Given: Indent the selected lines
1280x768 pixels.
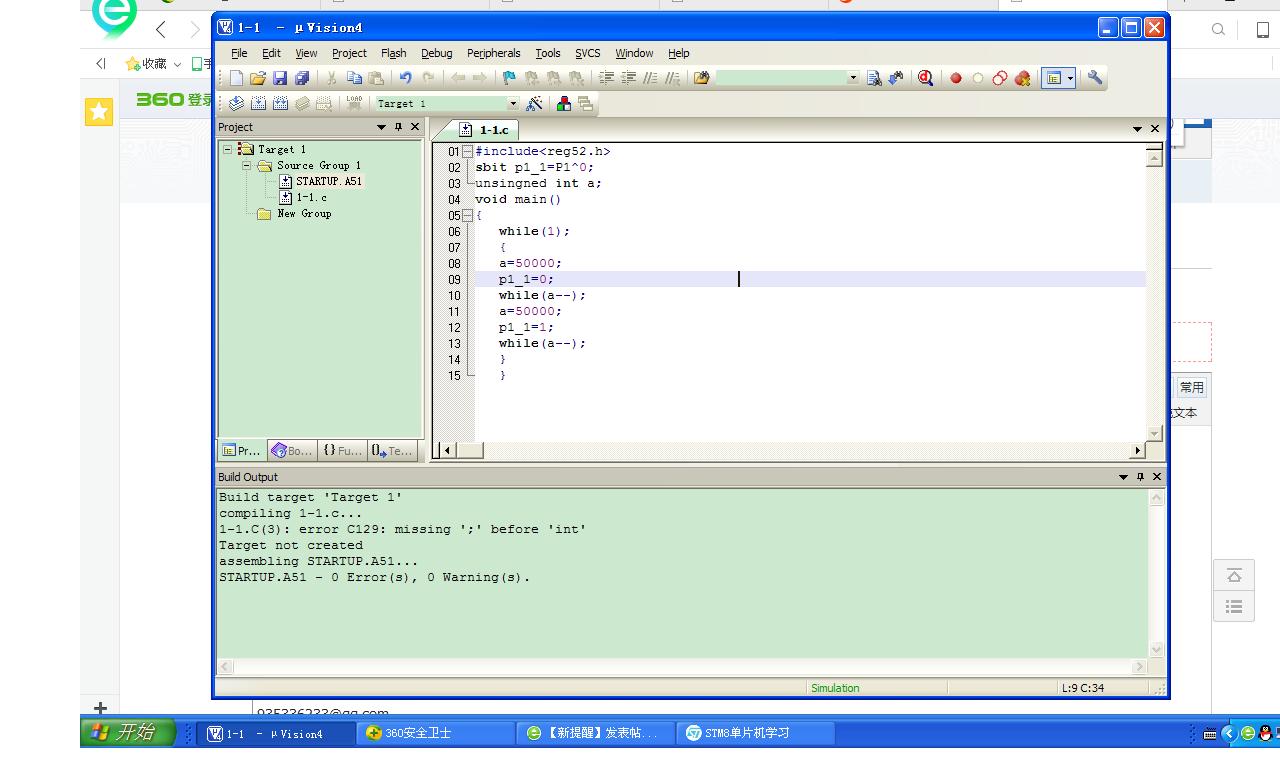Looking at the screenshot, I should pos(606,78).
